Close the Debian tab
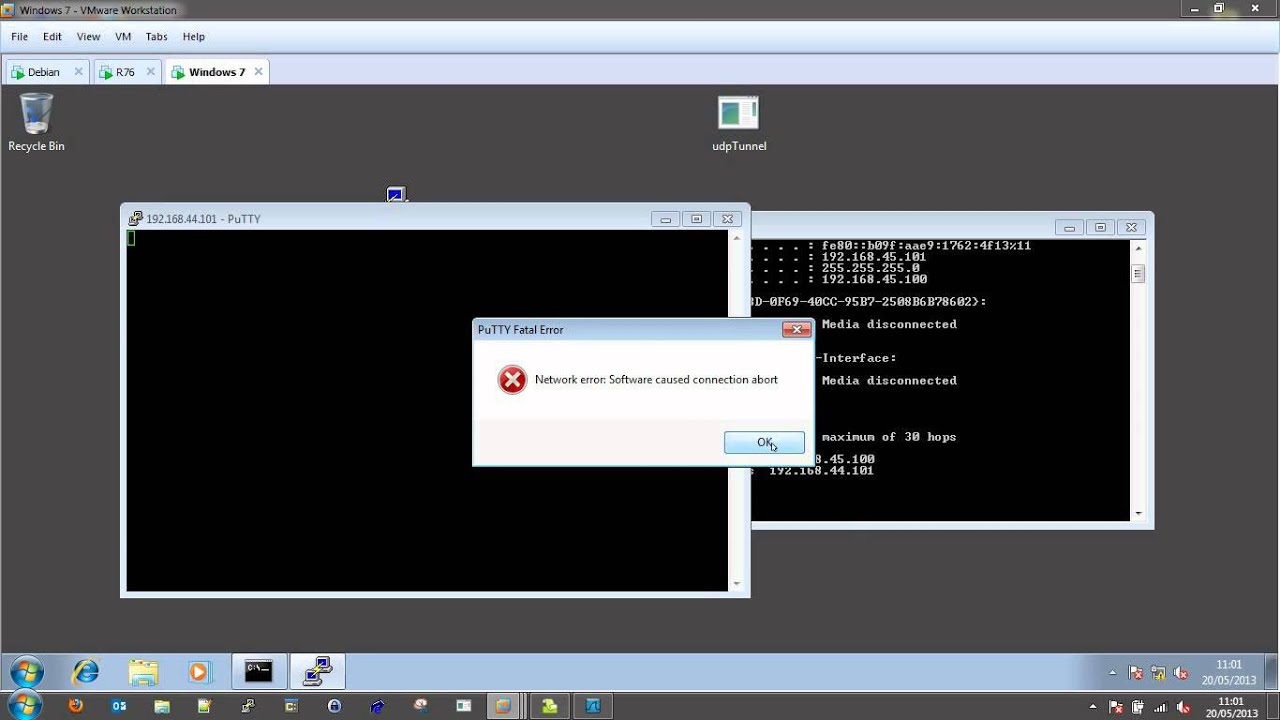Image resolution: width=1280 pixels, height=720 pixels. (x=78, y=72)
